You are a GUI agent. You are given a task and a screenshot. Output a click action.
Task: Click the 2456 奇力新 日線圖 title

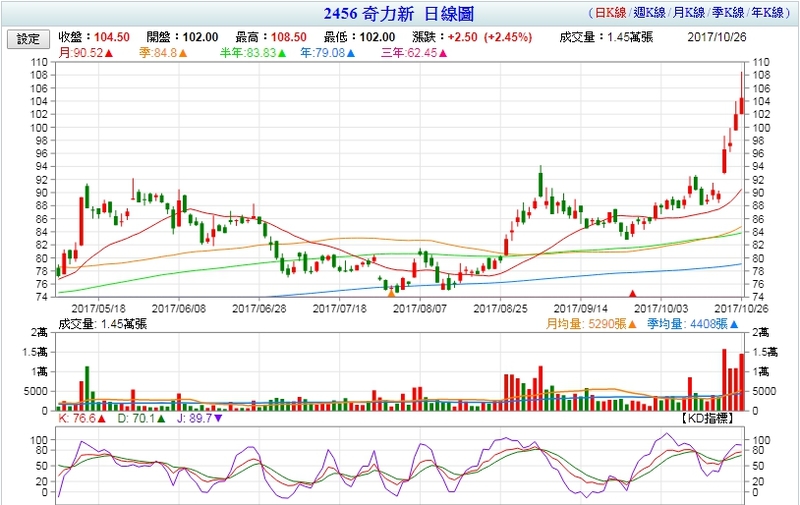399,14
